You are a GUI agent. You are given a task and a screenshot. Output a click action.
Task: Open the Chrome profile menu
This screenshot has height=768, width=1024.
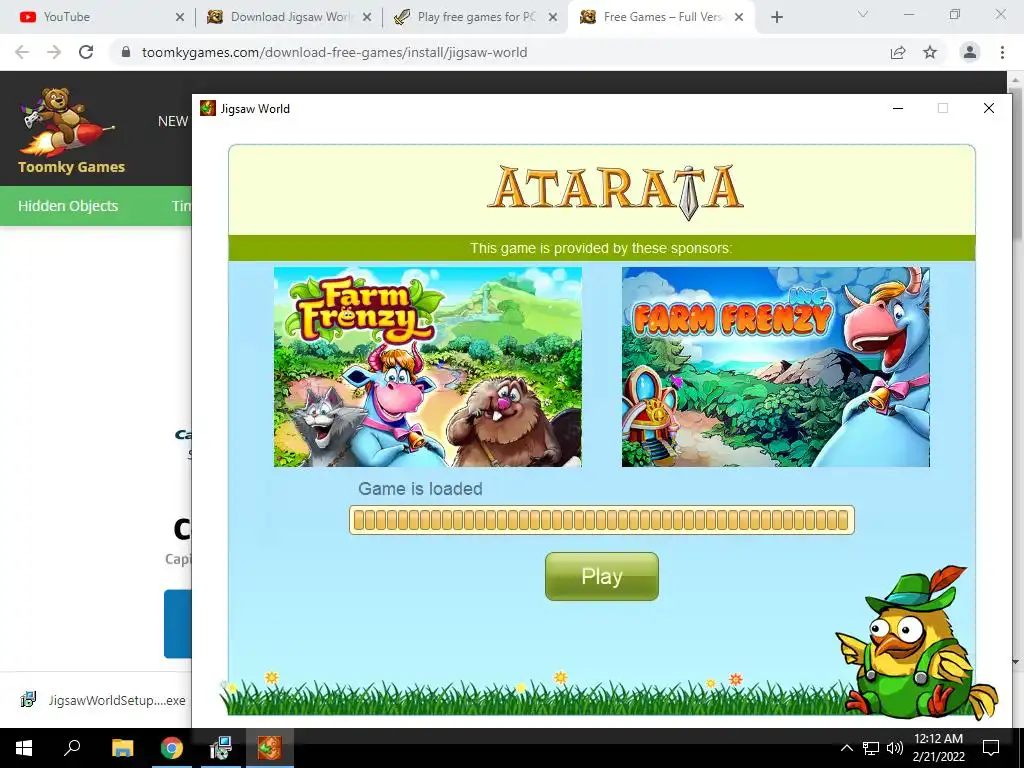(970, 52)
